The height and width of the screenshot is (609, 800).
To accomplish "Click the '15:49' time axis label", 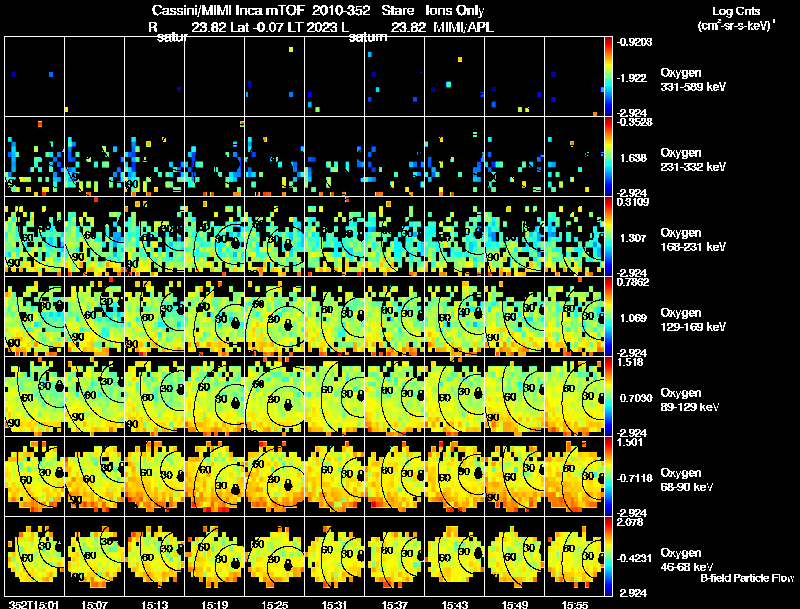I will click(x=515, y=605).
